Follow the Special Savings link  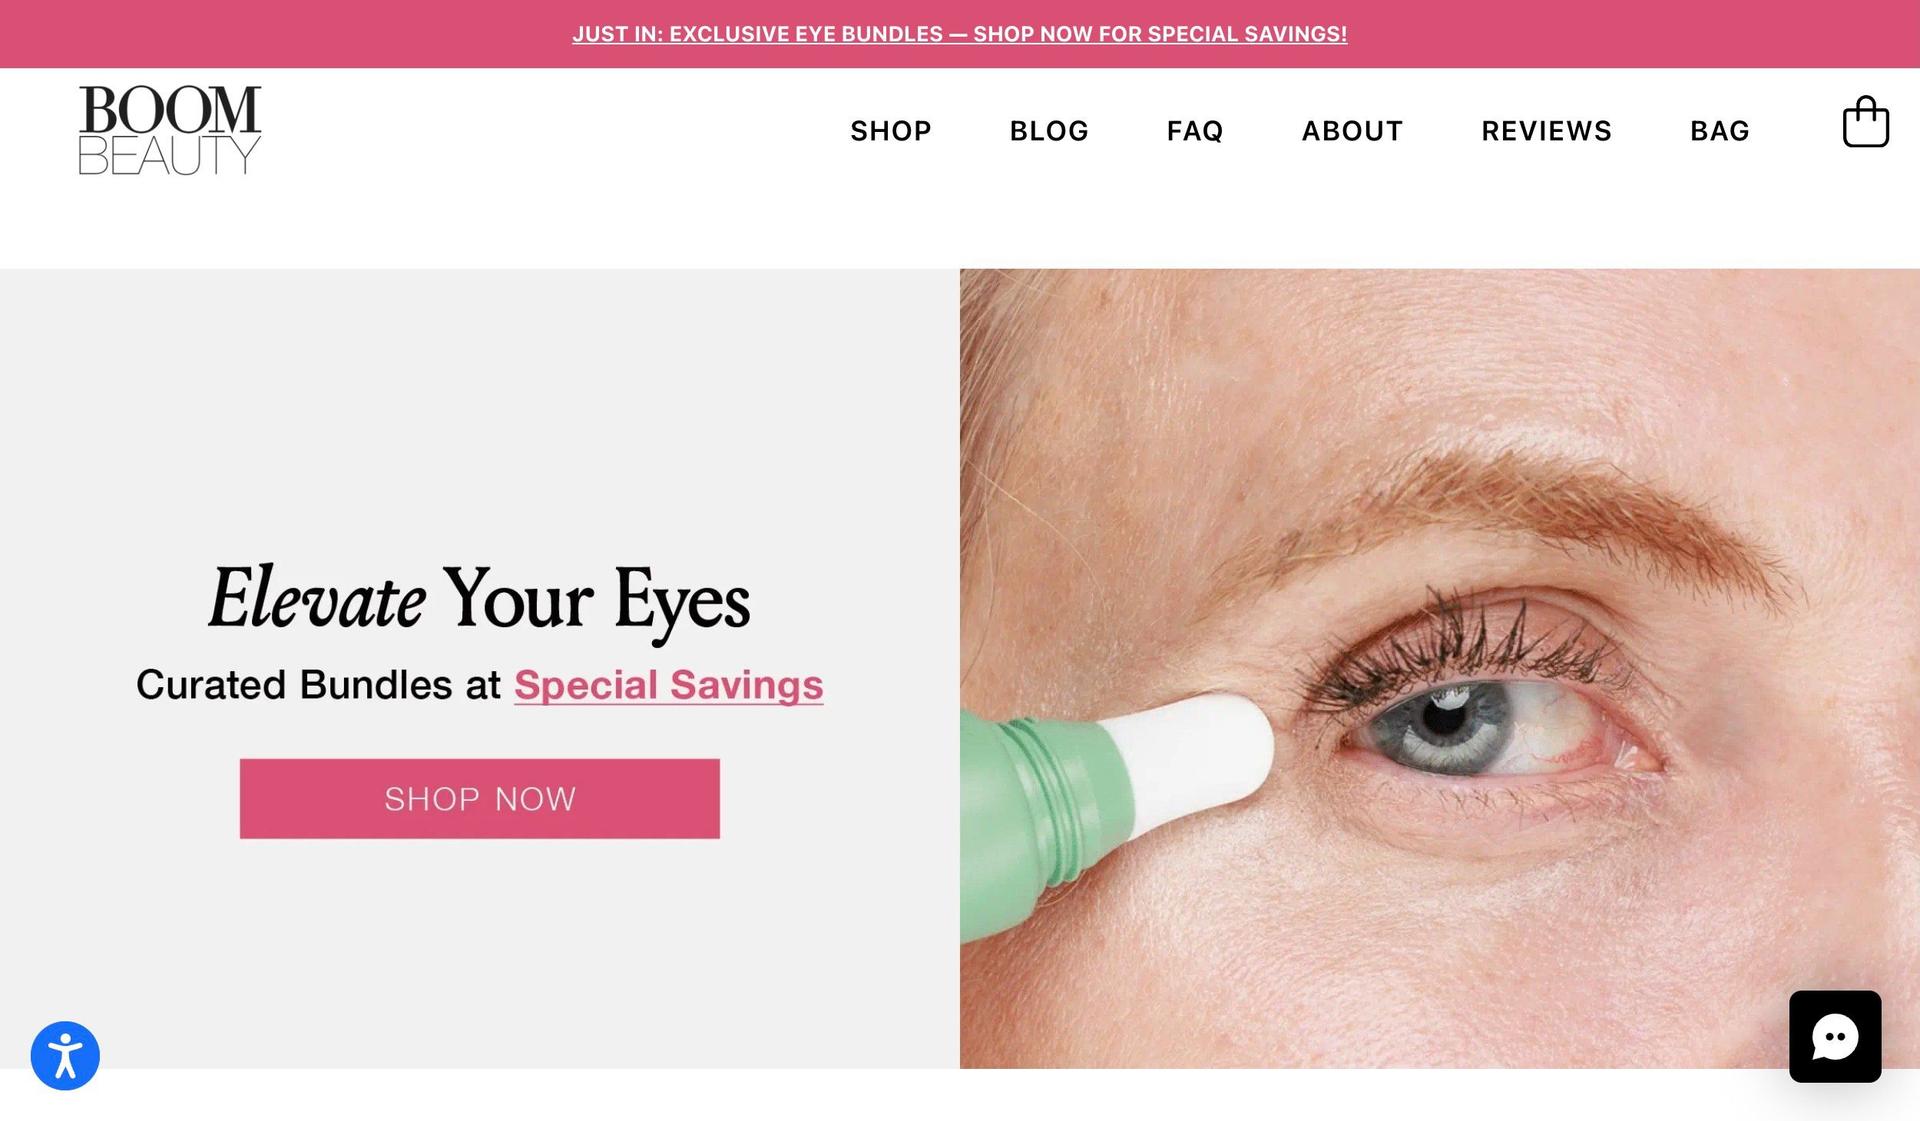pos(669,685)
